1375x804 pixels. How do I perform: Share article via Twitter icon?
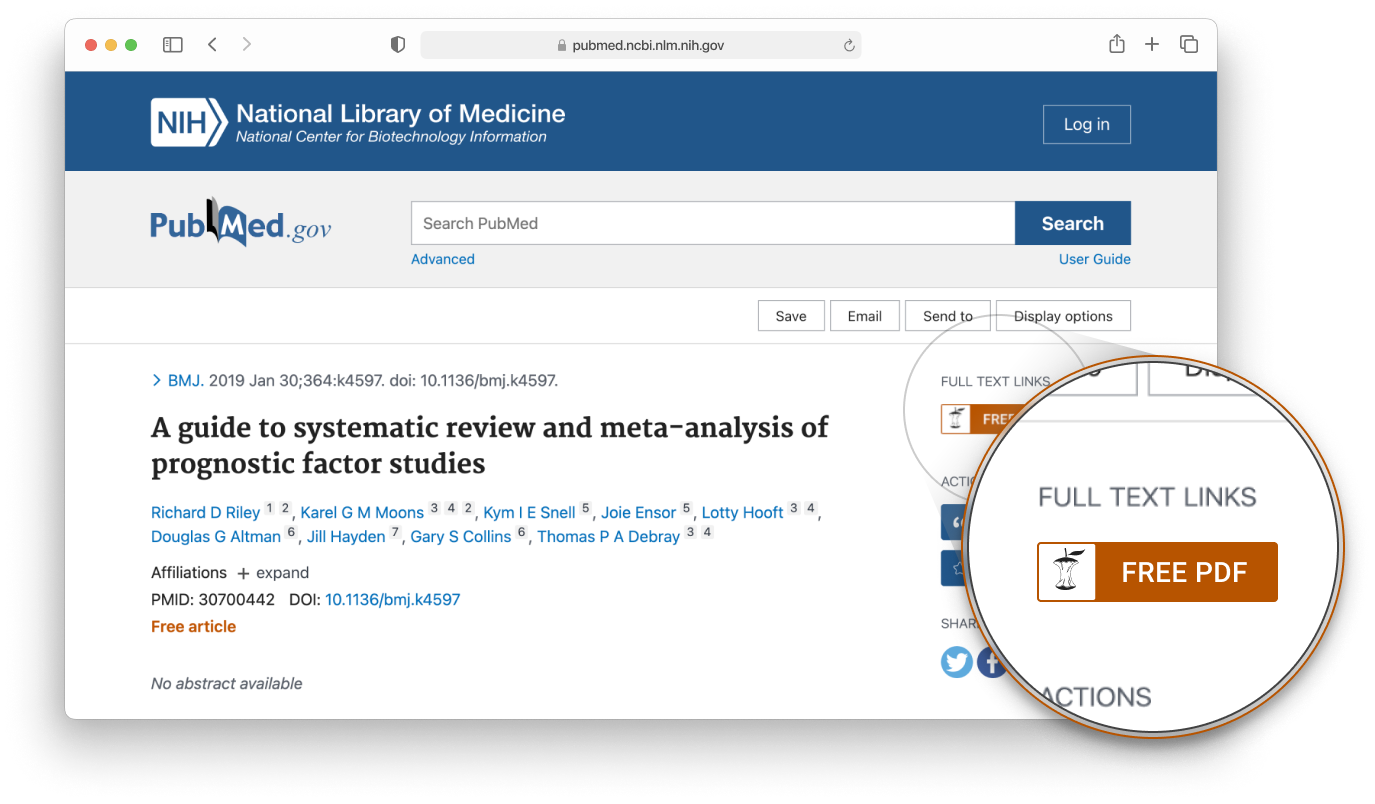[x=957, y=661]
